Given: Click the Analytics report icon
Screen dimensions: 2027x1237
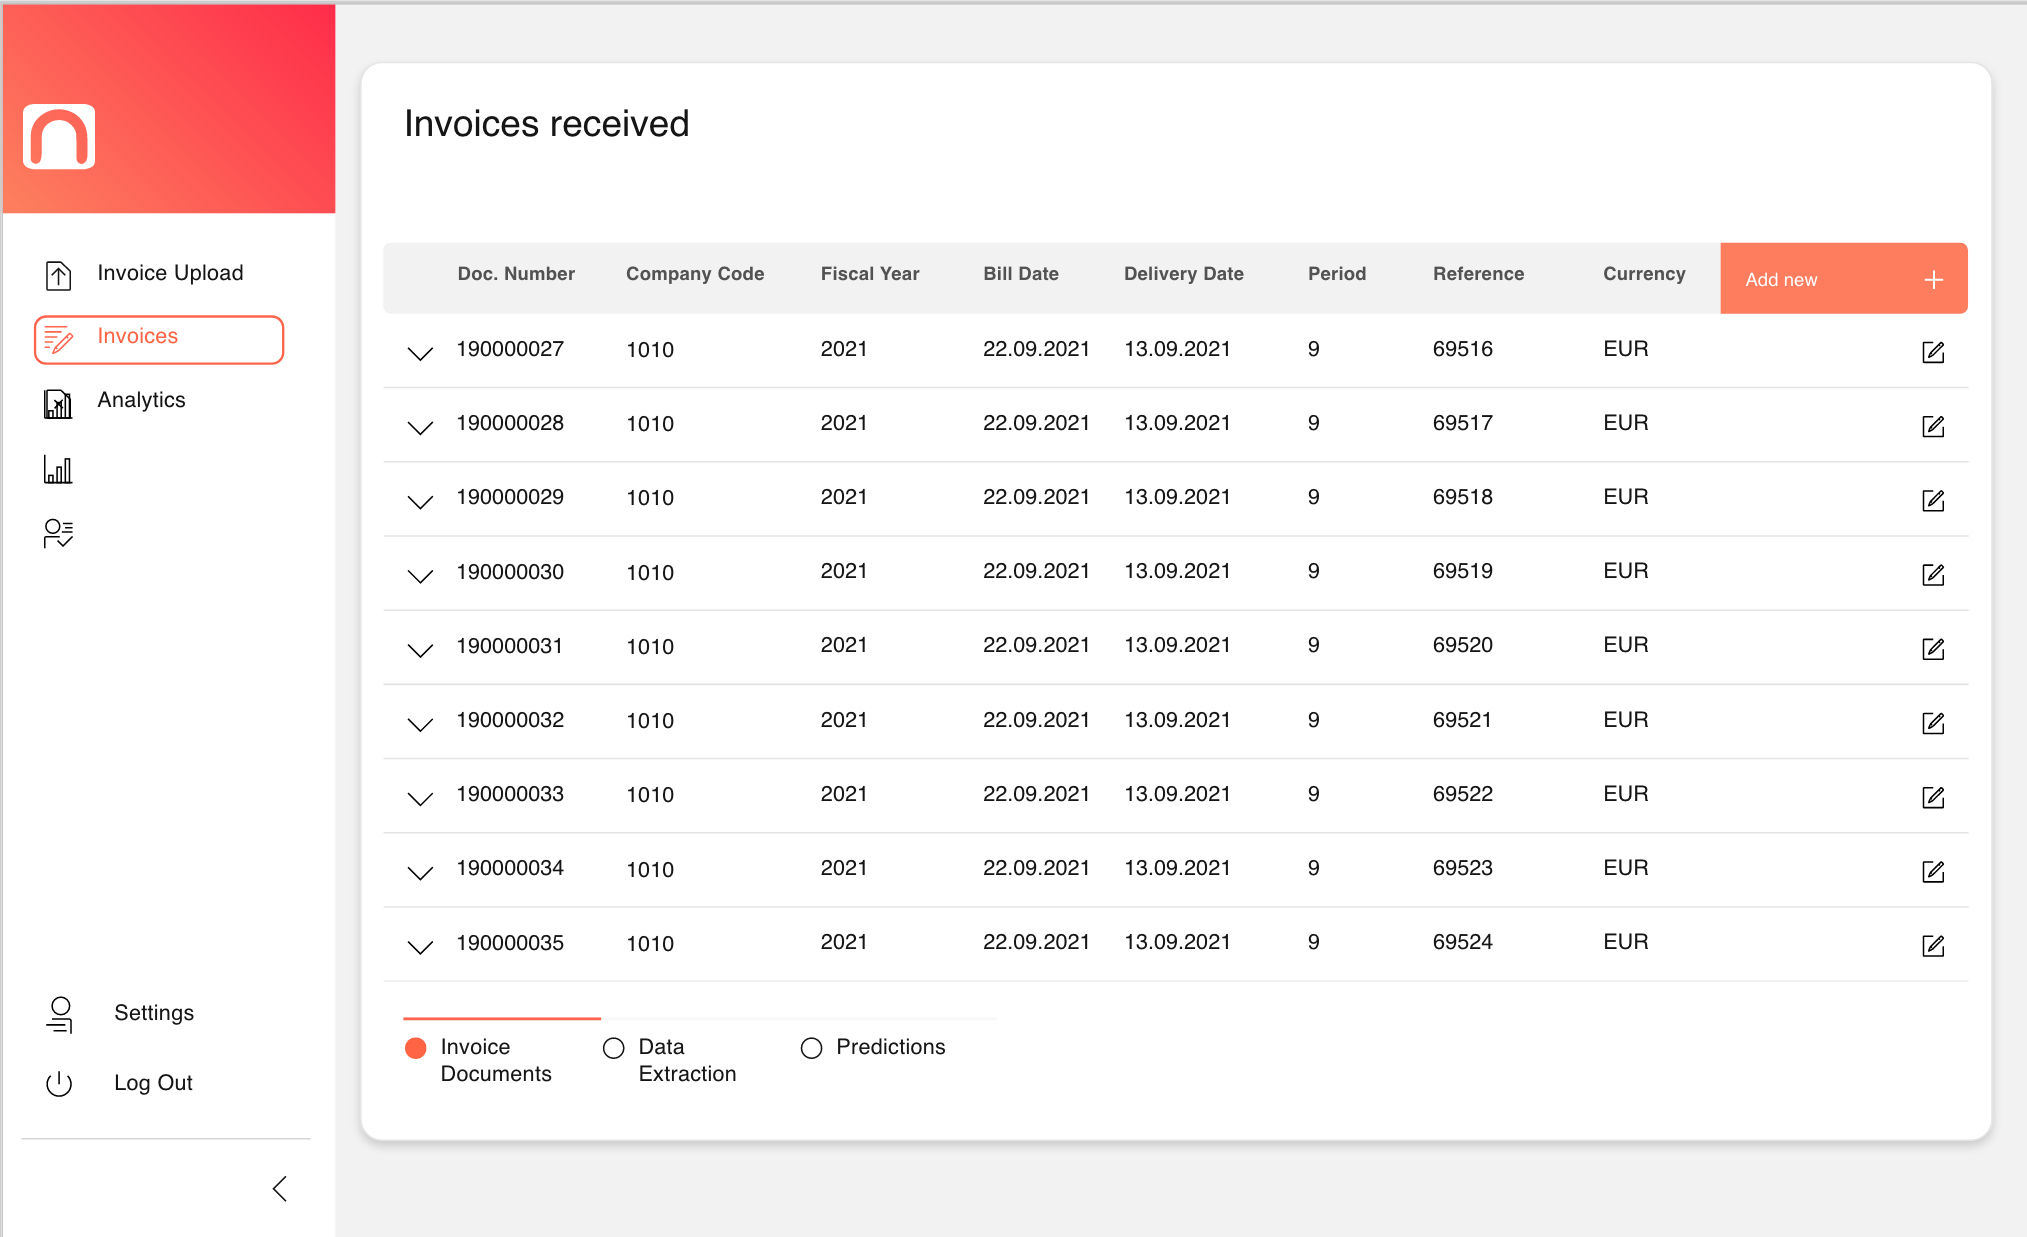Looking at the screenshot, I should coord(58,403).
